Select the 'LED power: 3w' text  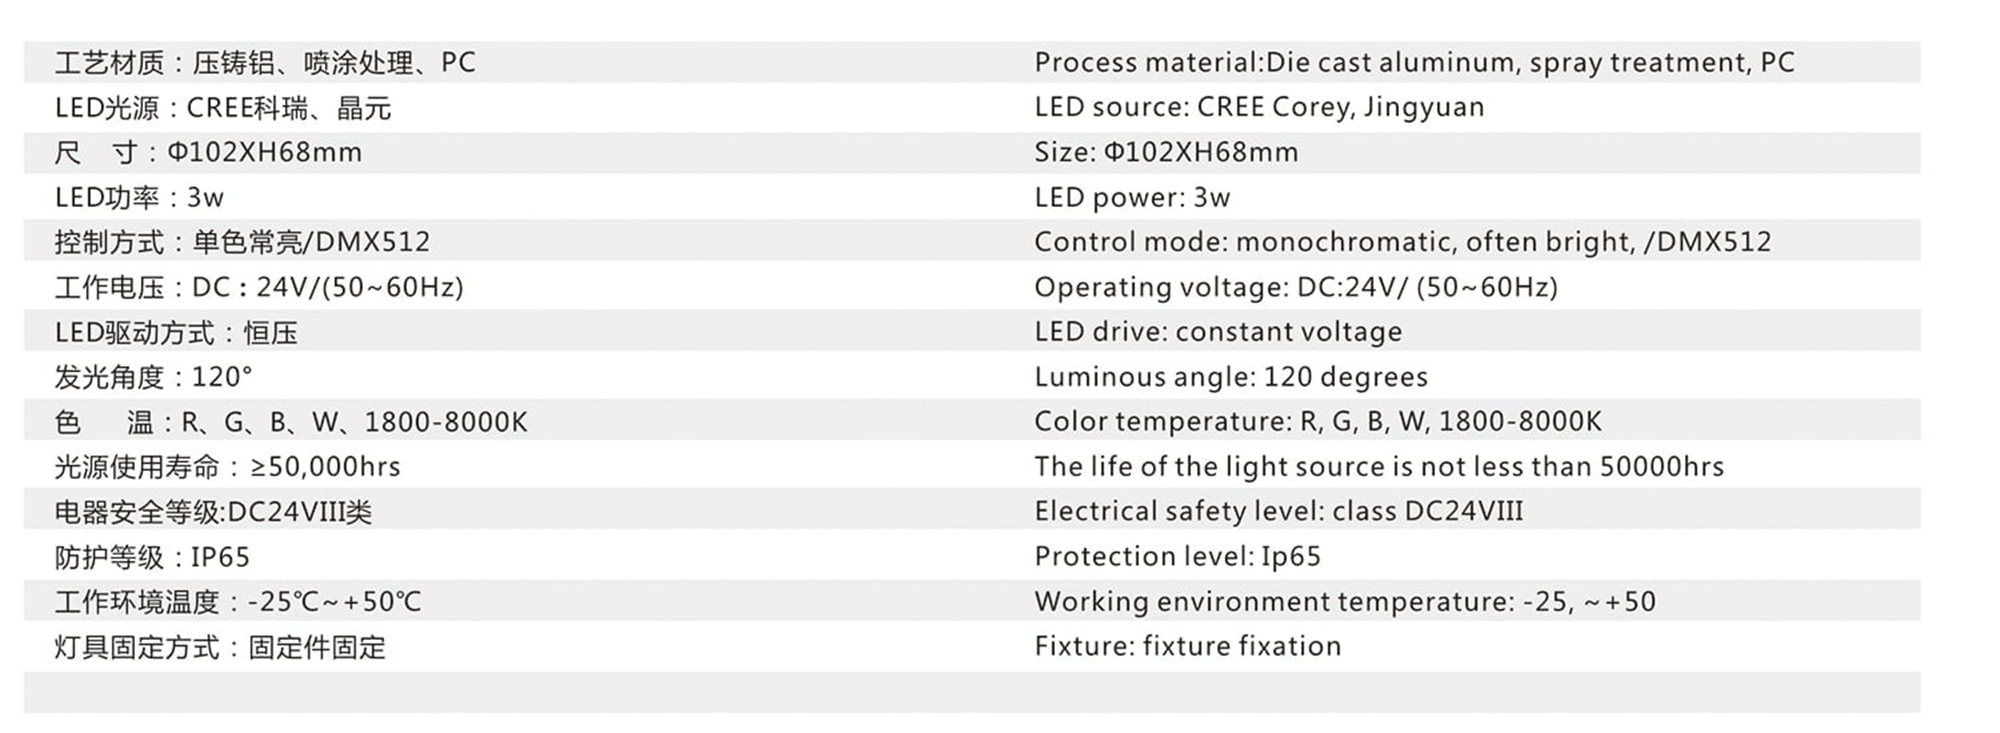coord(1132,197)
